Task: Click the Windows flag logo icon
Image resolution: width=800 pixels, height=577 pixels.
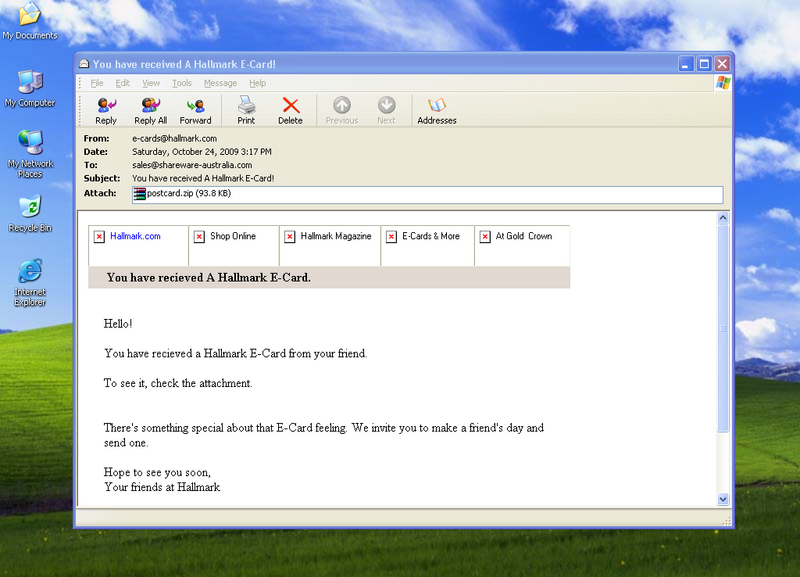Action: tap(723, 83)
